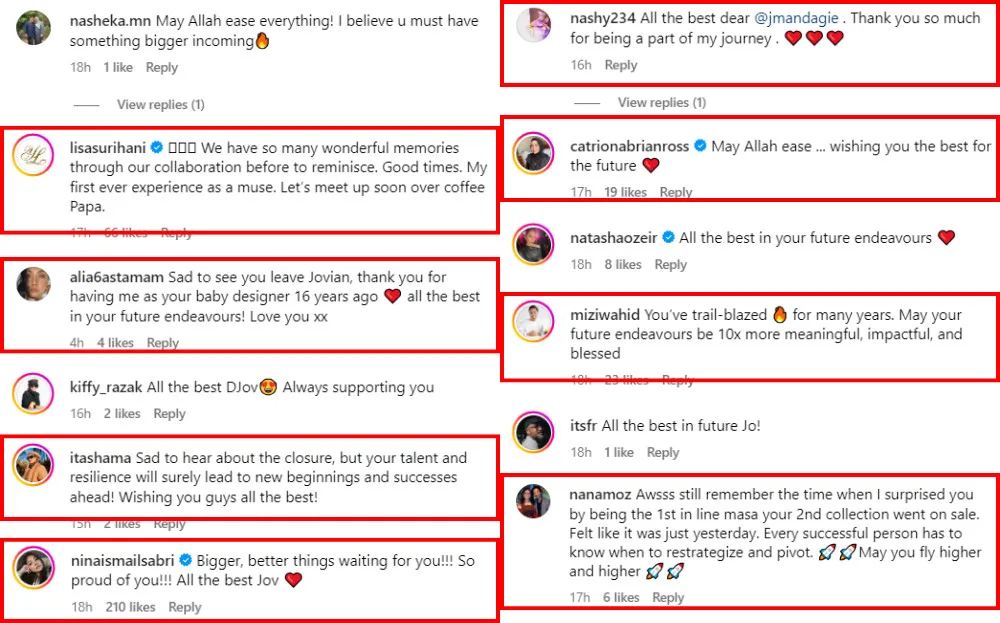This screenshot has width=1000, height=623.
Task: Open natashaozeir's profile picture
Action: 534,245
